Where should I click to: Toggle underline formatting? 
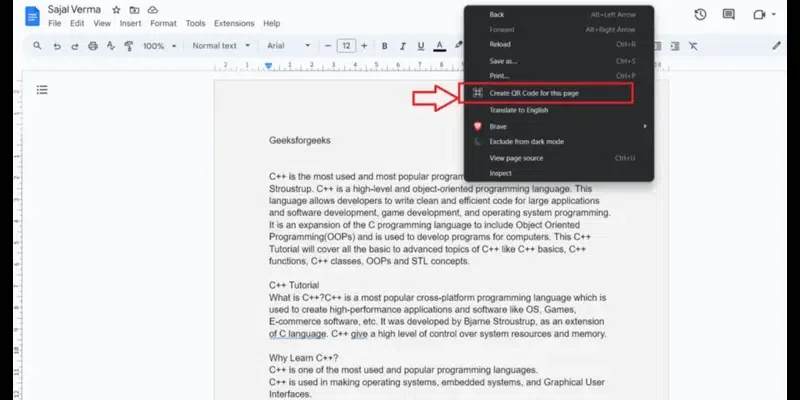[x=421, y=46]
